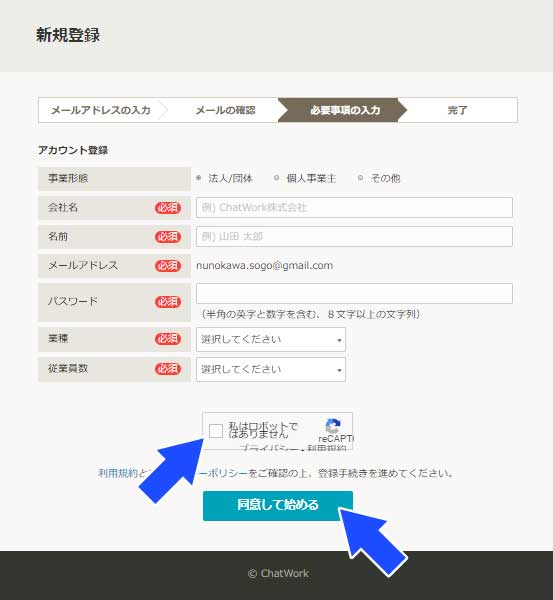Image resolution: width=553 pixels, height=600 pixels.
Task: Open the 業種 dropdown list
Action: pyautogui.click(x=271, y=339)
